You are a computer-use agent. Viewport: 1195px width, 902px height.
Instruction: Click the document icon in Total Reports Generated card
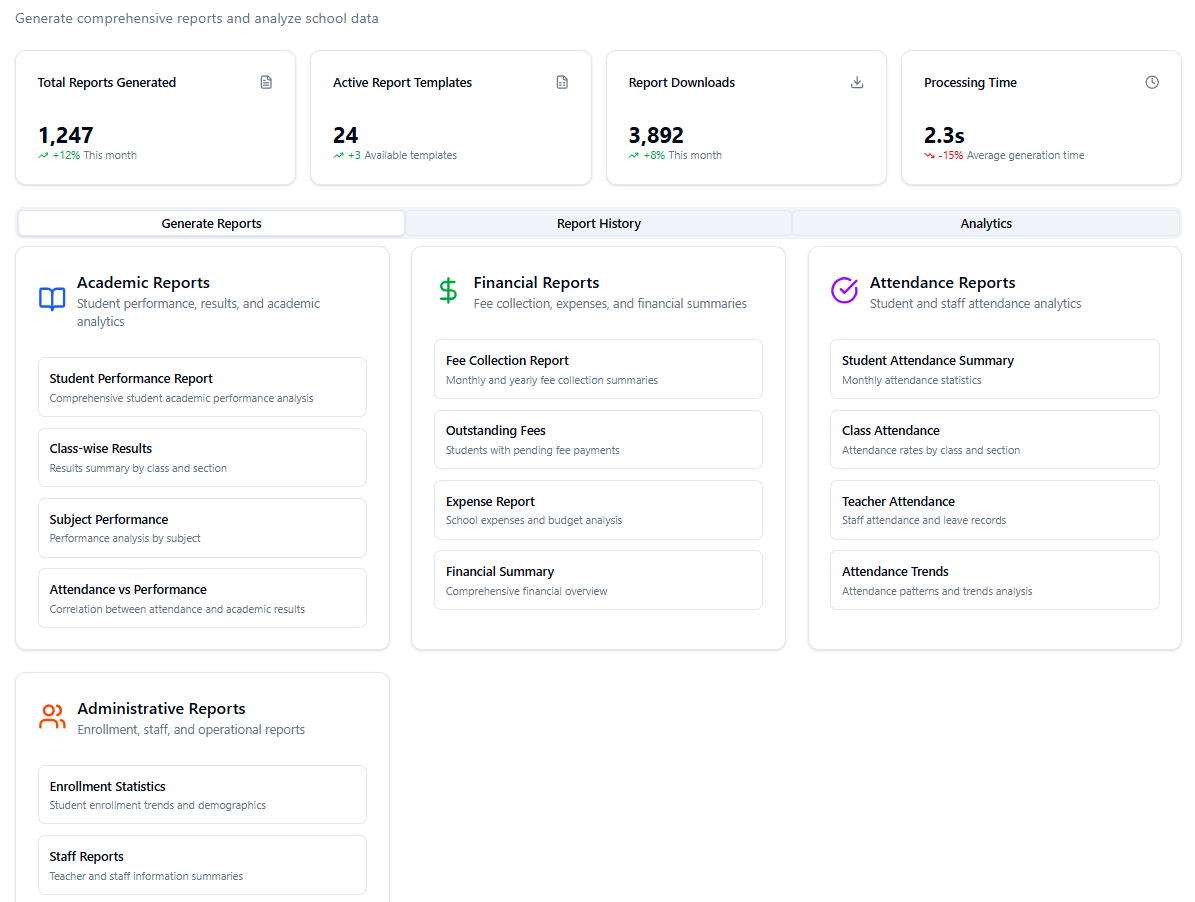click(266, 82)
